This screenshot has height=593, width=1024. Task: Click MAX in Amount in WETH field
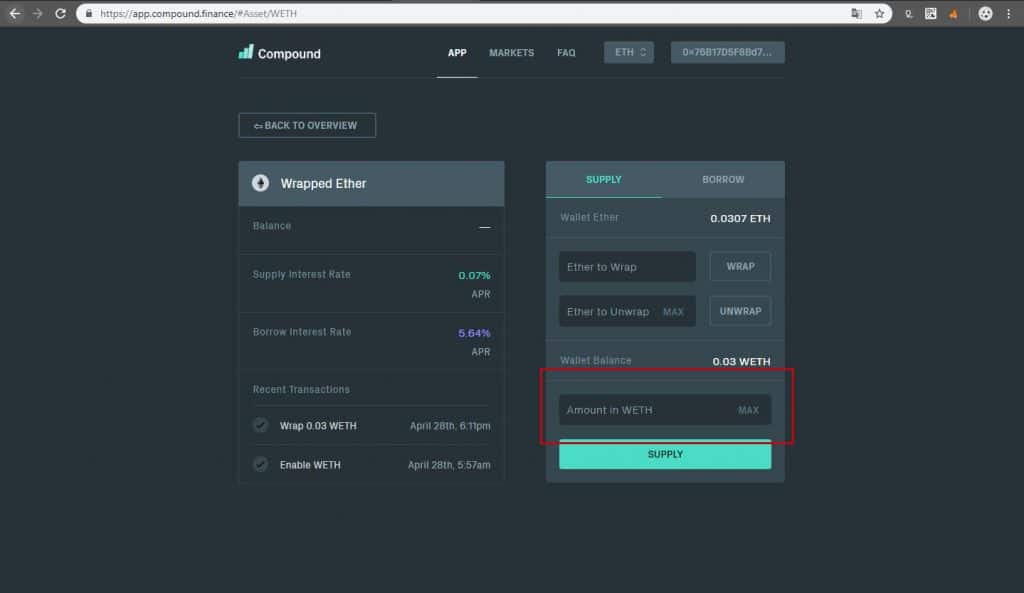point(748,410)
